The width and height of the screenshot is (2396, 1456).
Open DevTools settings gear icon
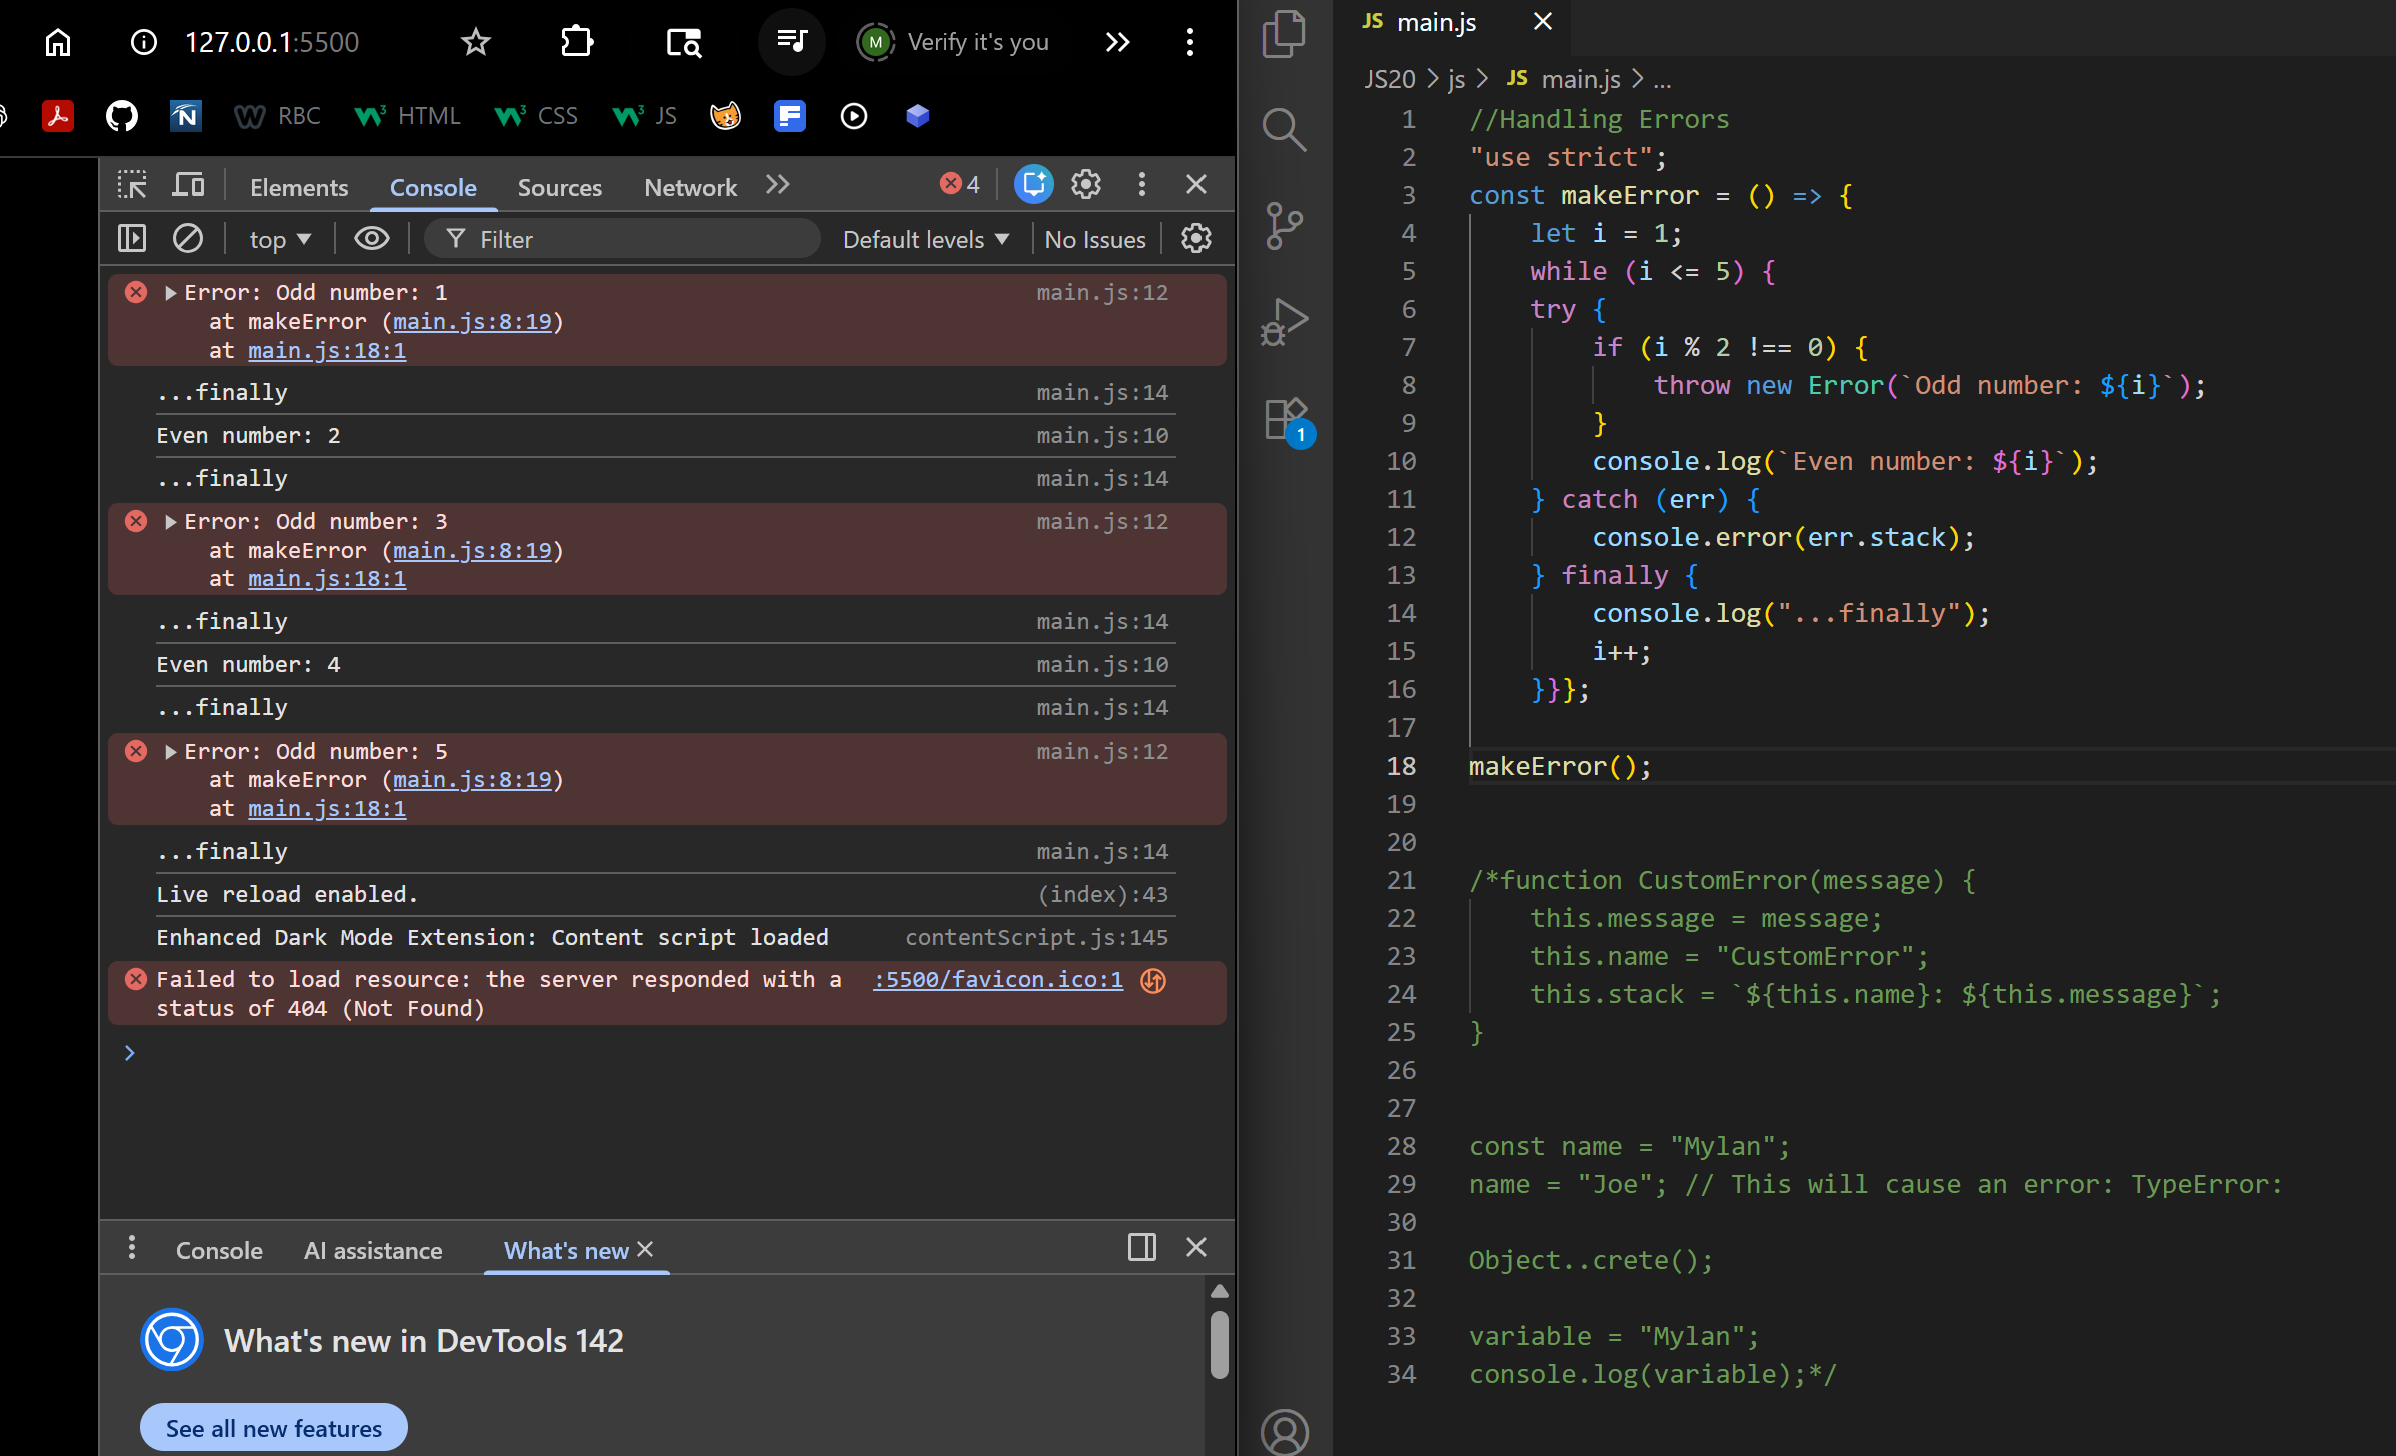[x=1086, y=185]
